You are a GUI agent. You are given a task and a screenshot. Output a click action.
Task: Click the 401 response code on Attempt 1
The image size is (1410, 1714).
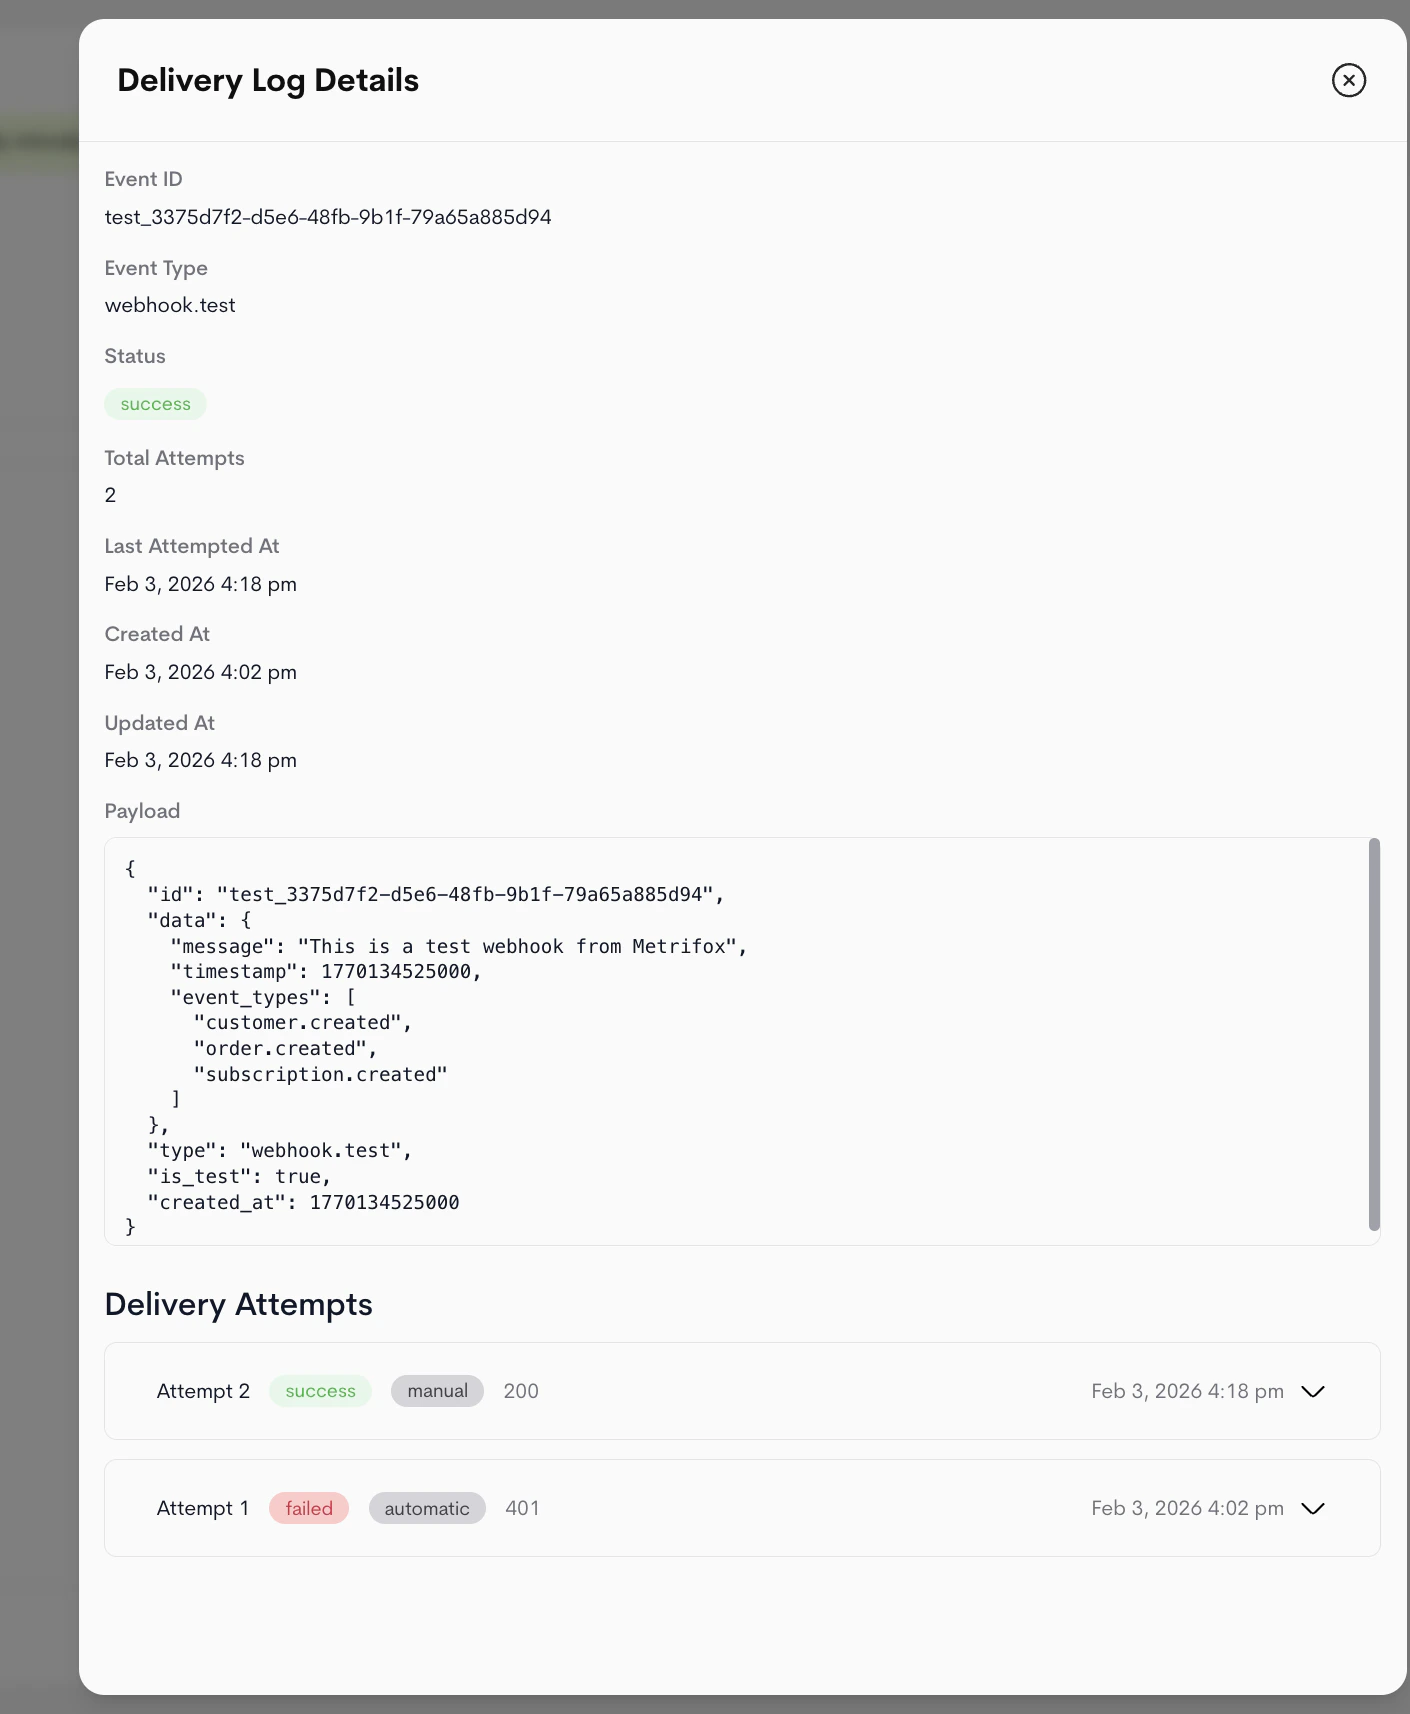522,1508
